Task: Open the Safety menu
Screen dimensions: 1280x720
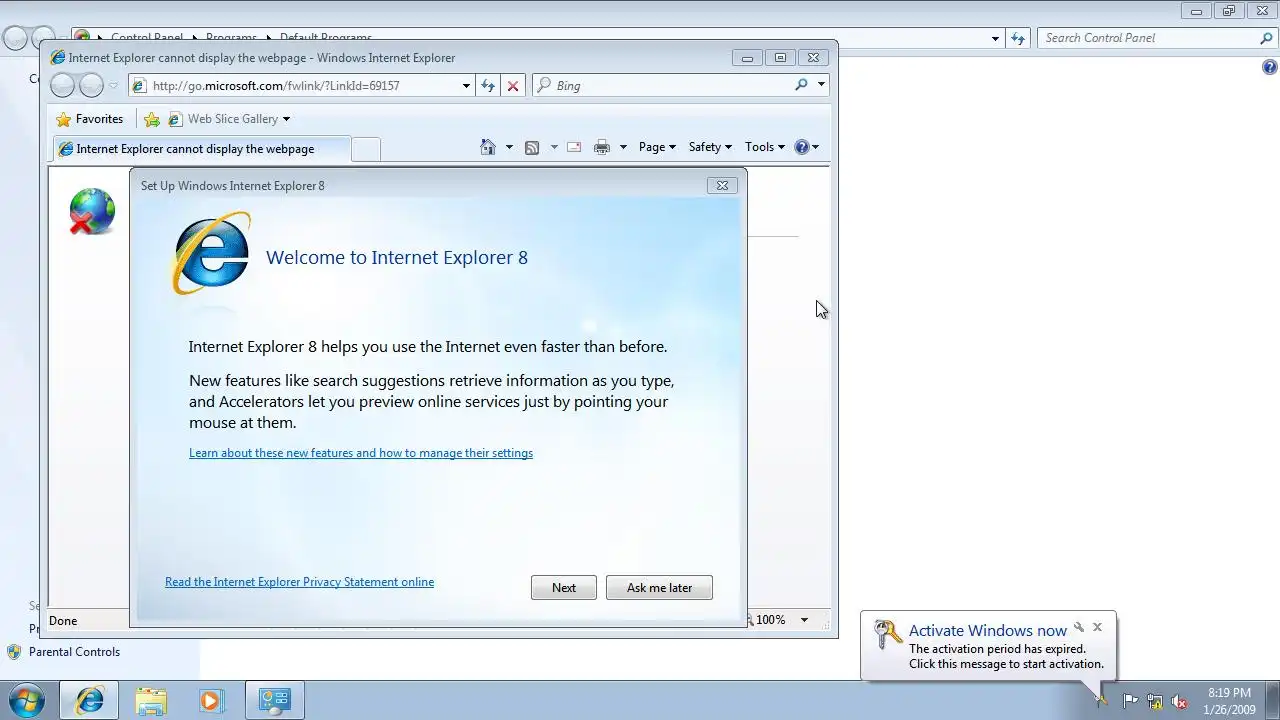Action: (x=710, y=147)
